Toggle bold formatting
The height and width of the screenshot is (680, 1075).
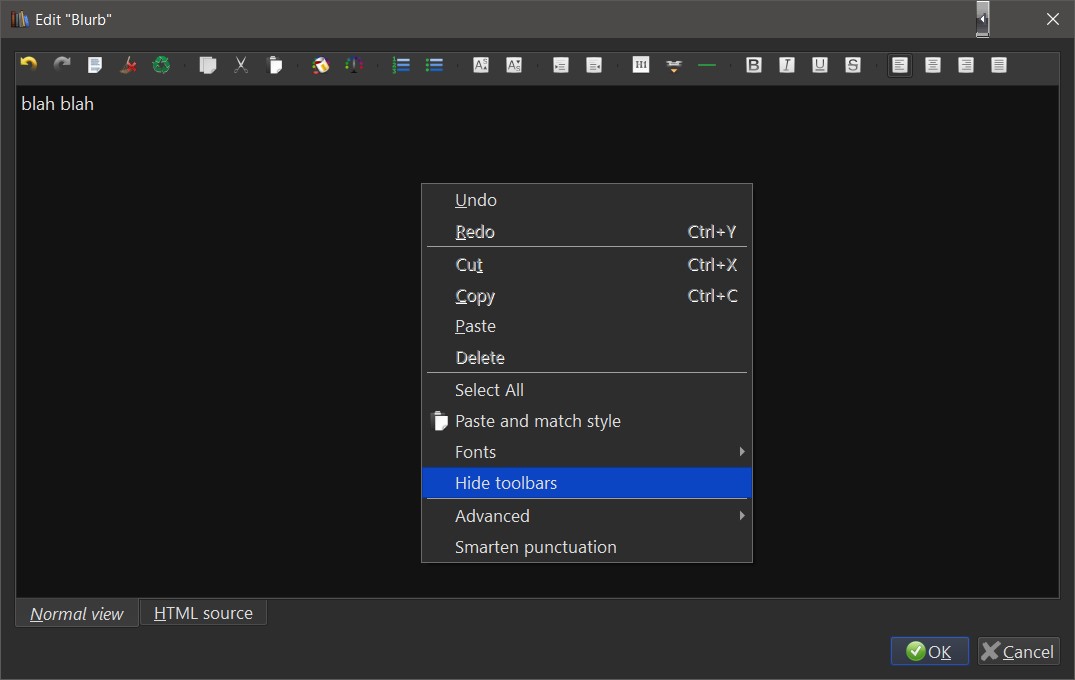pos(754,65)
